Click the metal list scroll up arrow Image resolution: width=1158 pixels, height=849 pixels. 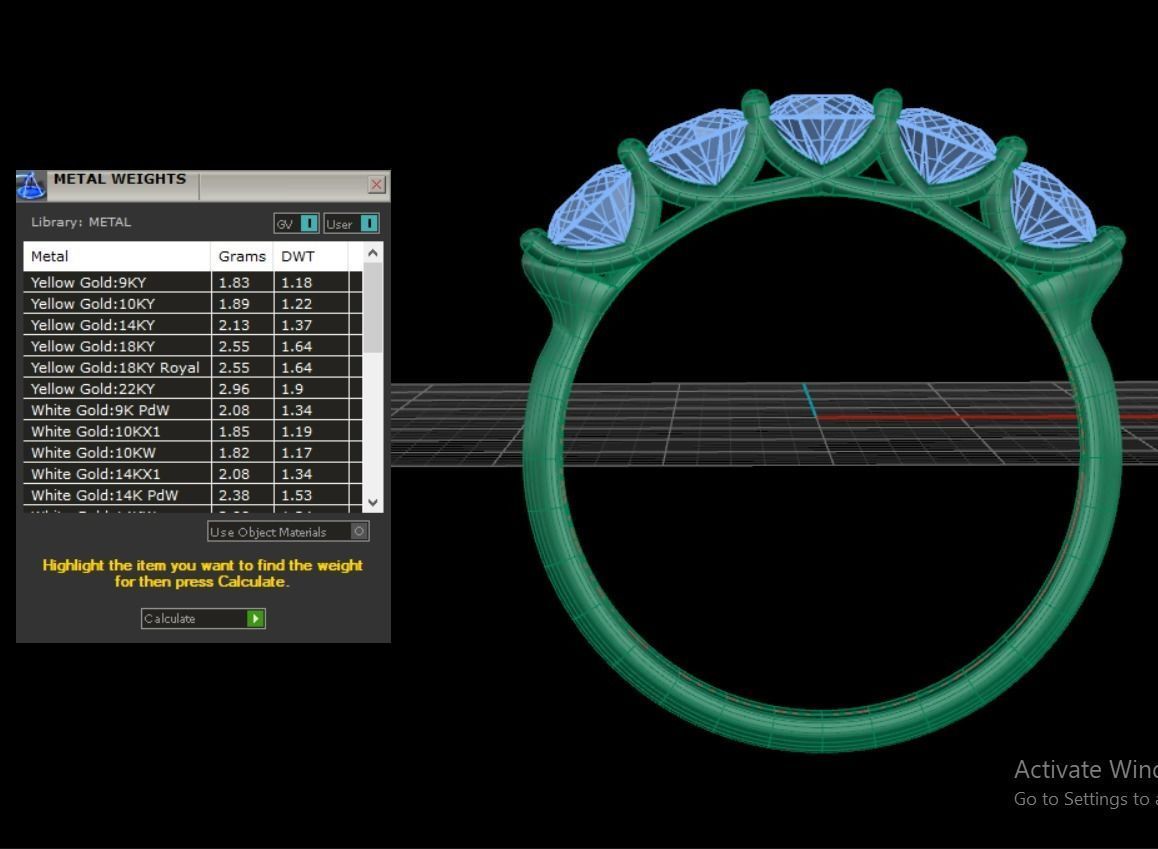coord(373,253)
